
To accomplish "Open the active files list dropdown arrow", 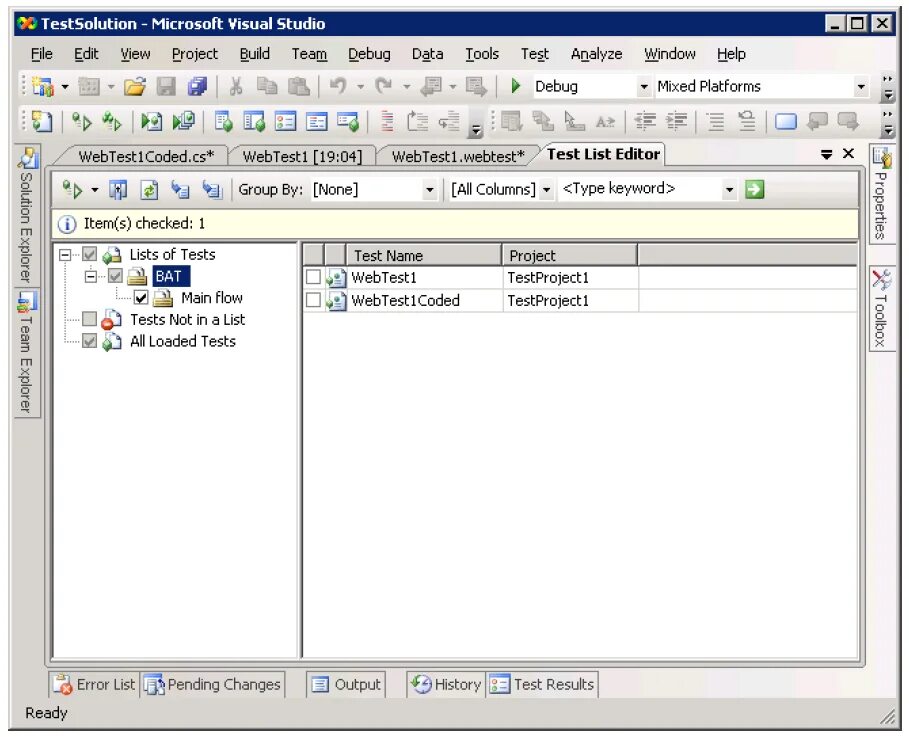I will click(827, 154).
